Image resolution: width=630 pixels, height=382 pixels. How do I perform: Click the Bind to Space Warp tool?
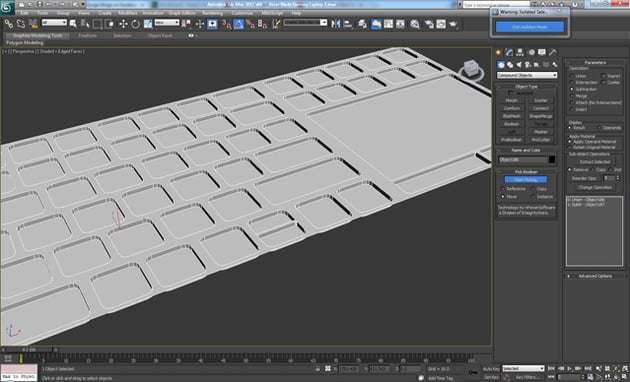coord(33,24)
